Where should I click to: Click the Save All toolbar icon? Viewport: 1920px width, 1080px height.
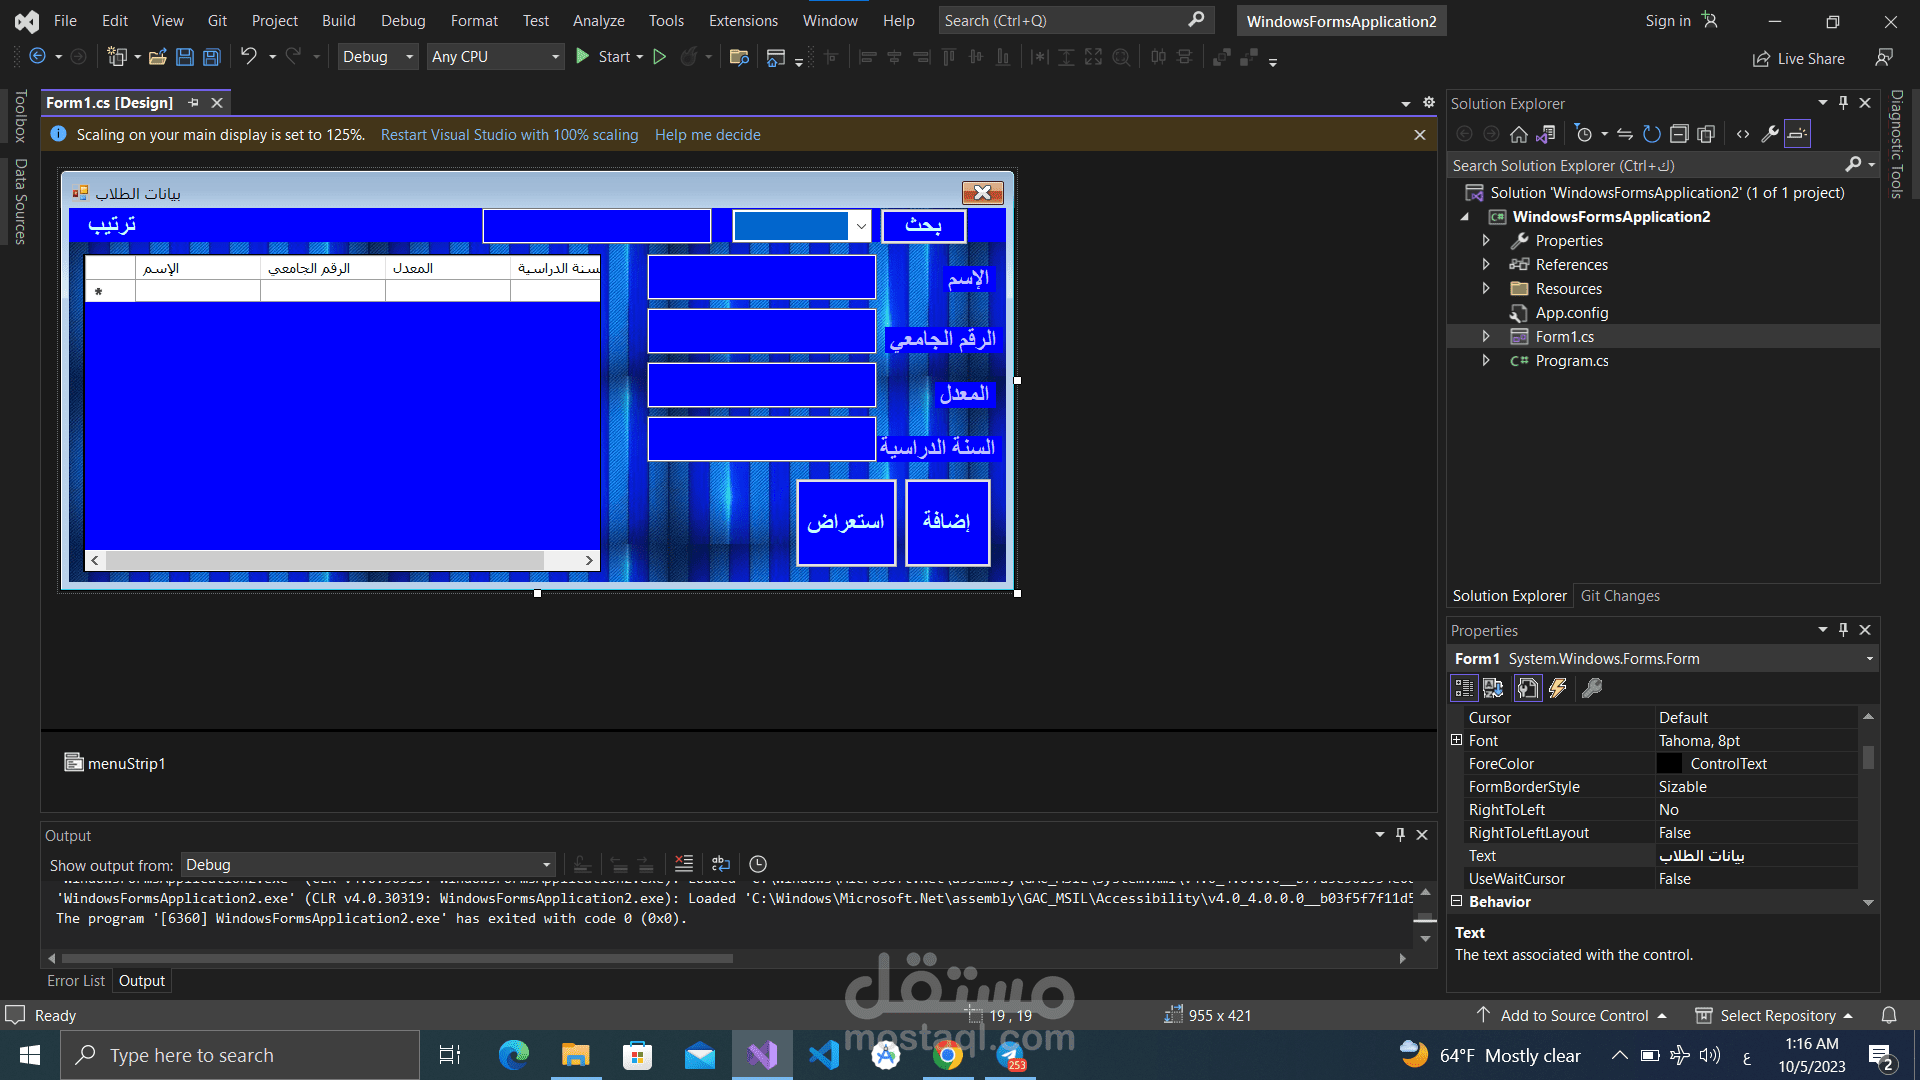click(212, 57)
